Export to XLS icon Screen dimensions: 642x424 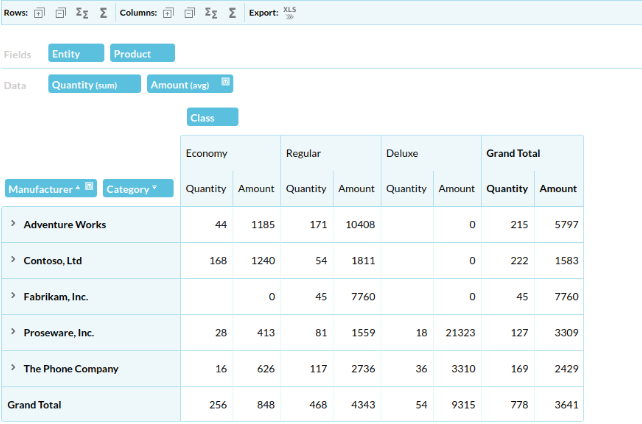pos(289,13)
